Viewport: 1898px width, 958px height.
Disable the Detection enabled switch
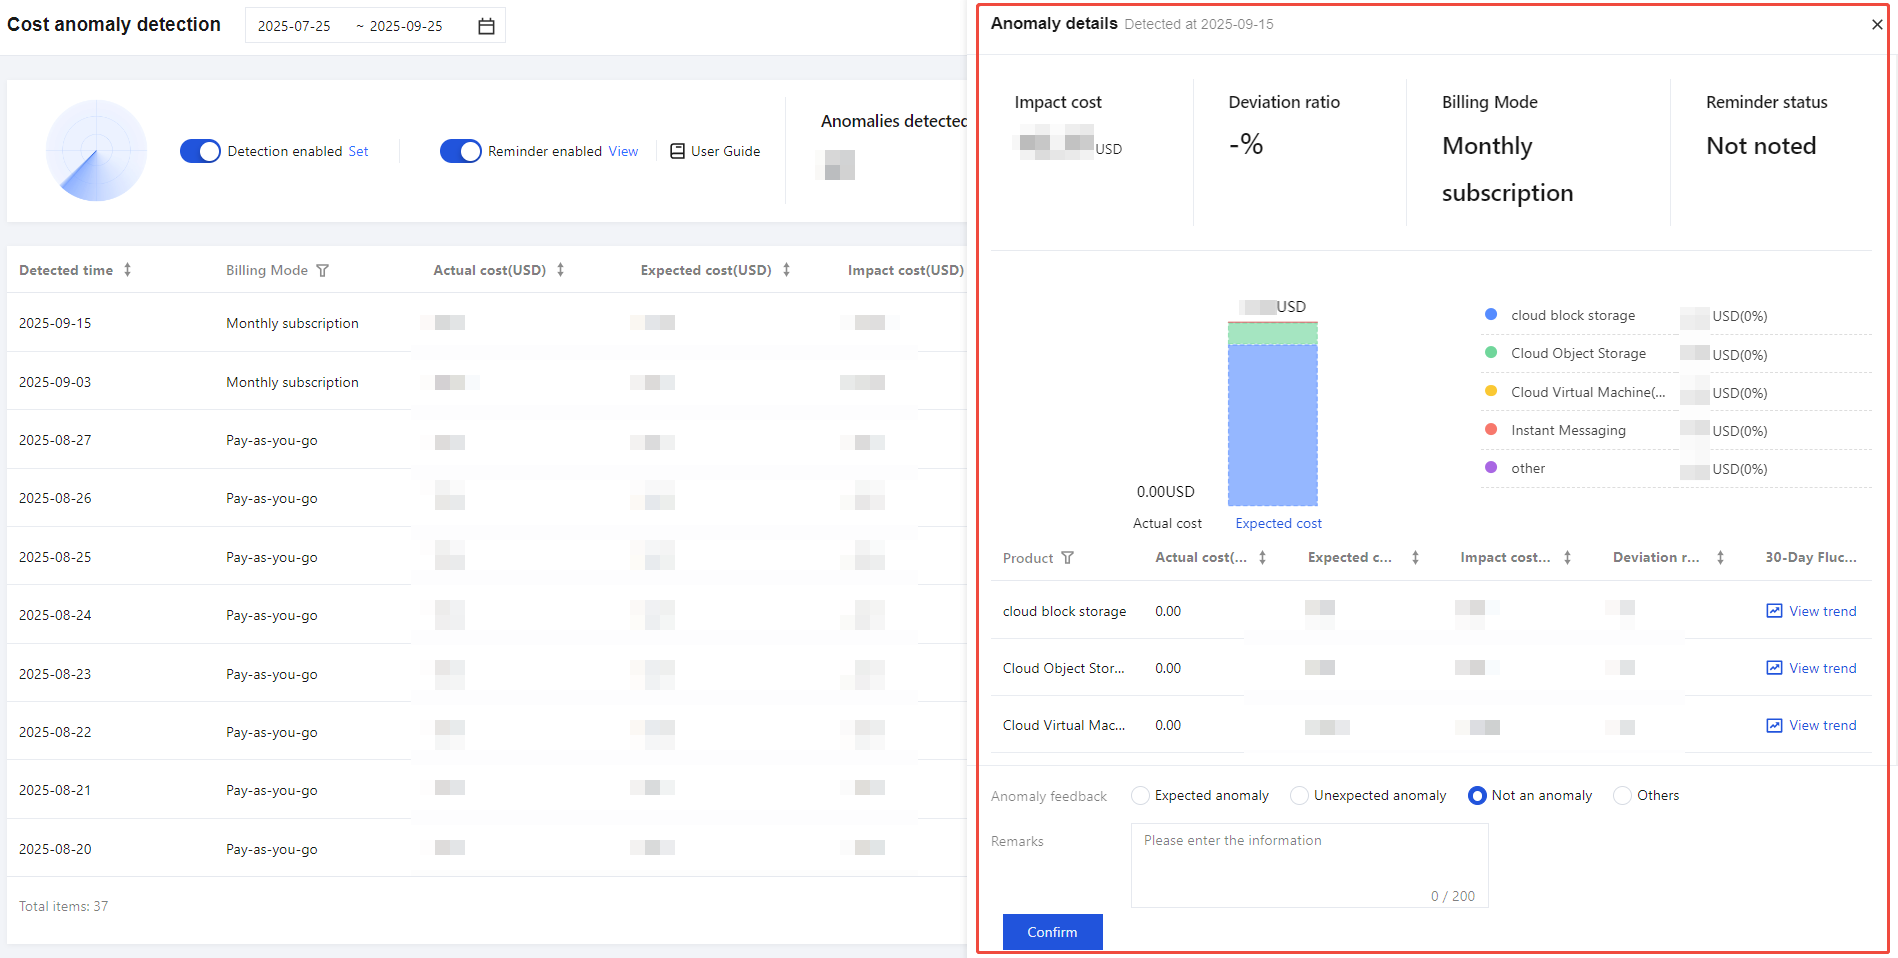200,151
